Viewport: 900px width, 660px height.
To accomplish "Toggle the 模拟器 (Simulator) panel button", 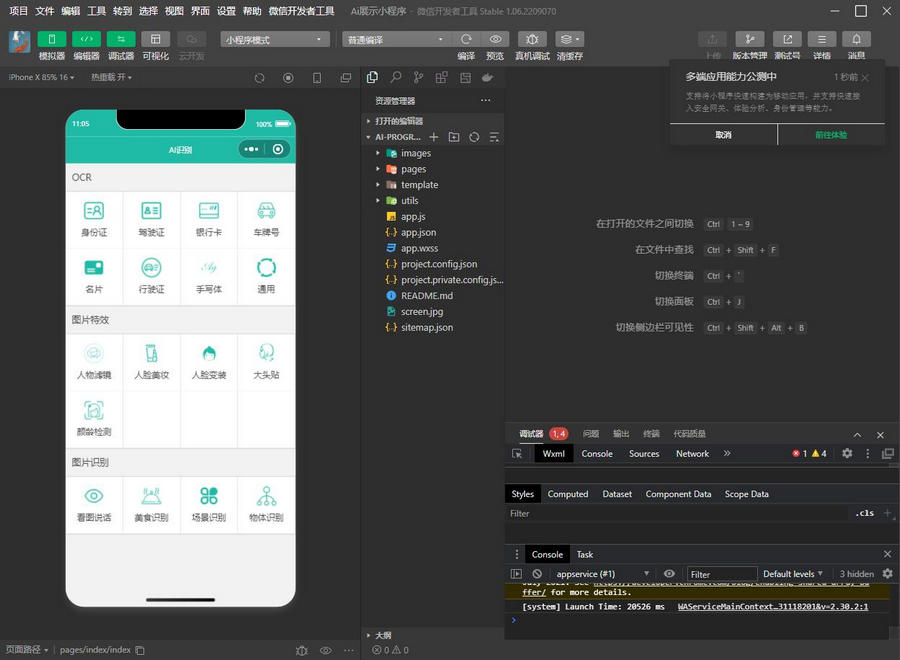I will (51, 40).
